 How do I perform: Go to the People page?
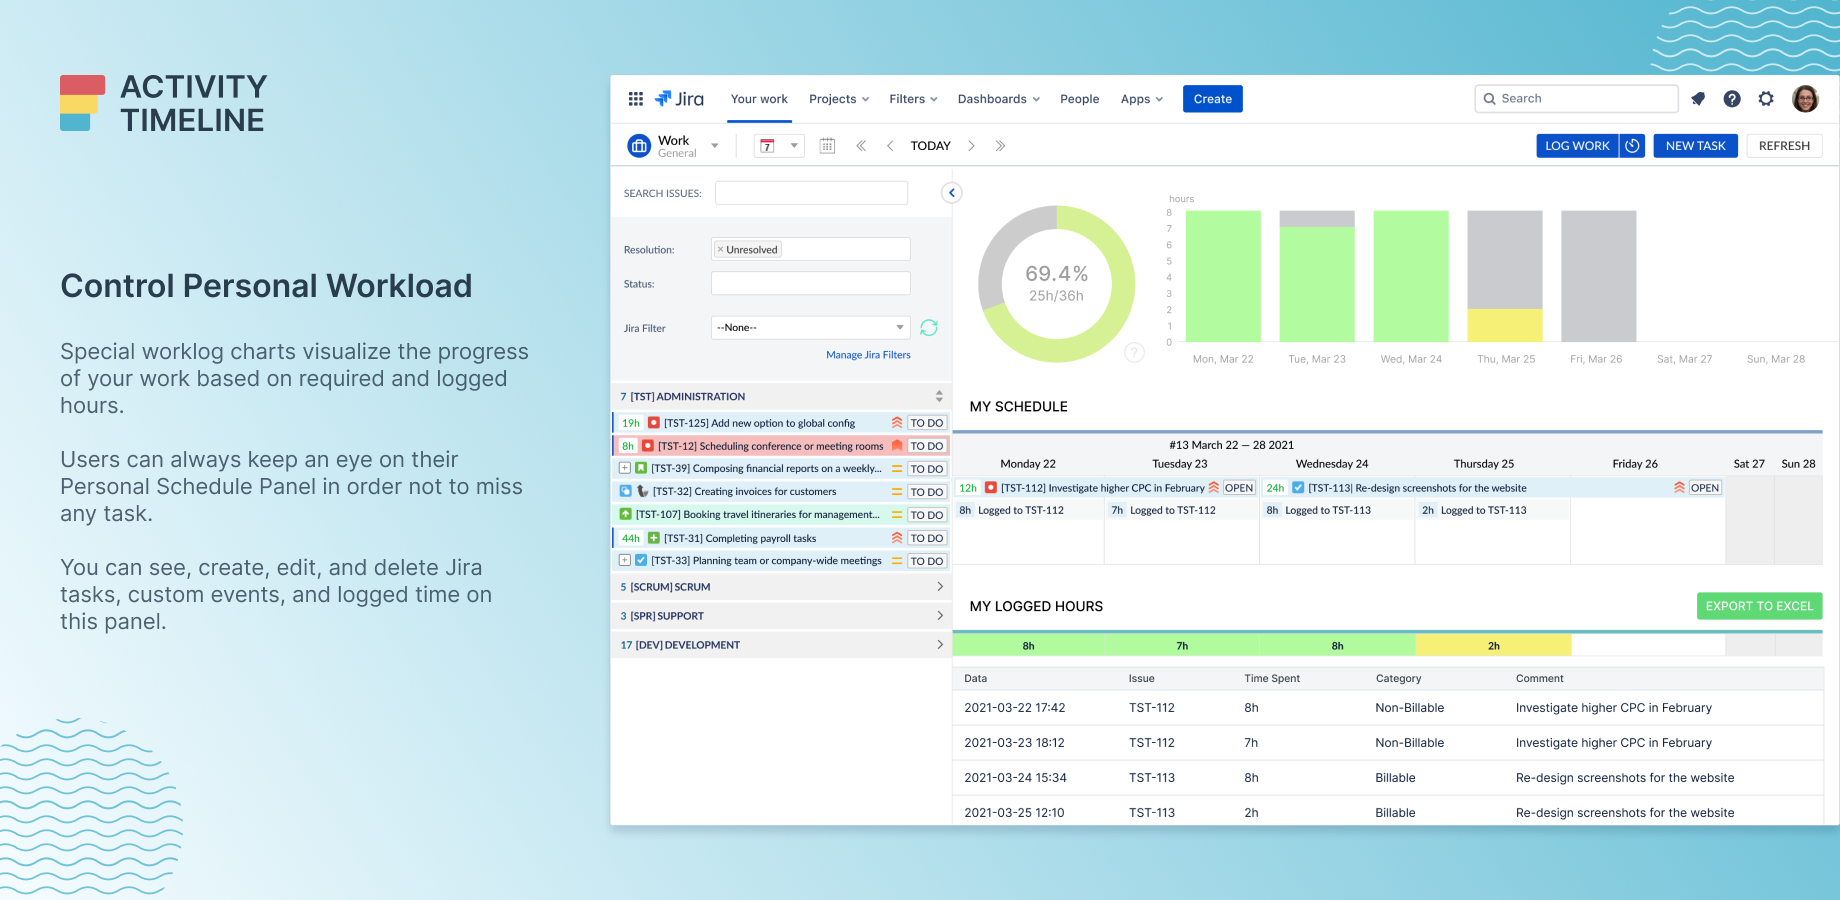[x=1079, y=99]
